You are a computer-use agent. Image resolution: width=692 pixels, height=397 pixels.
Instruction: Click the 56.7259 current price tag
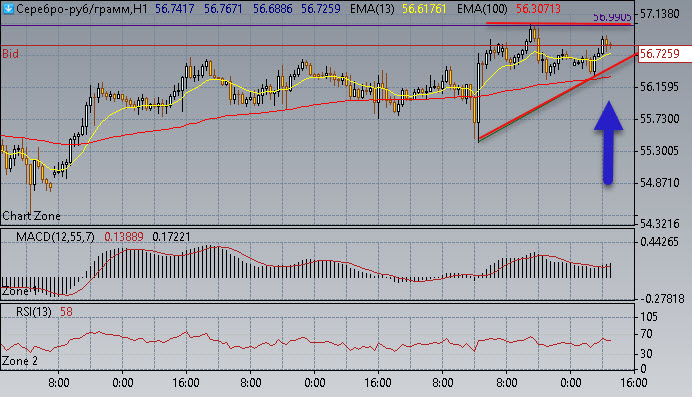pyautogui.click(x=660, y=54)
